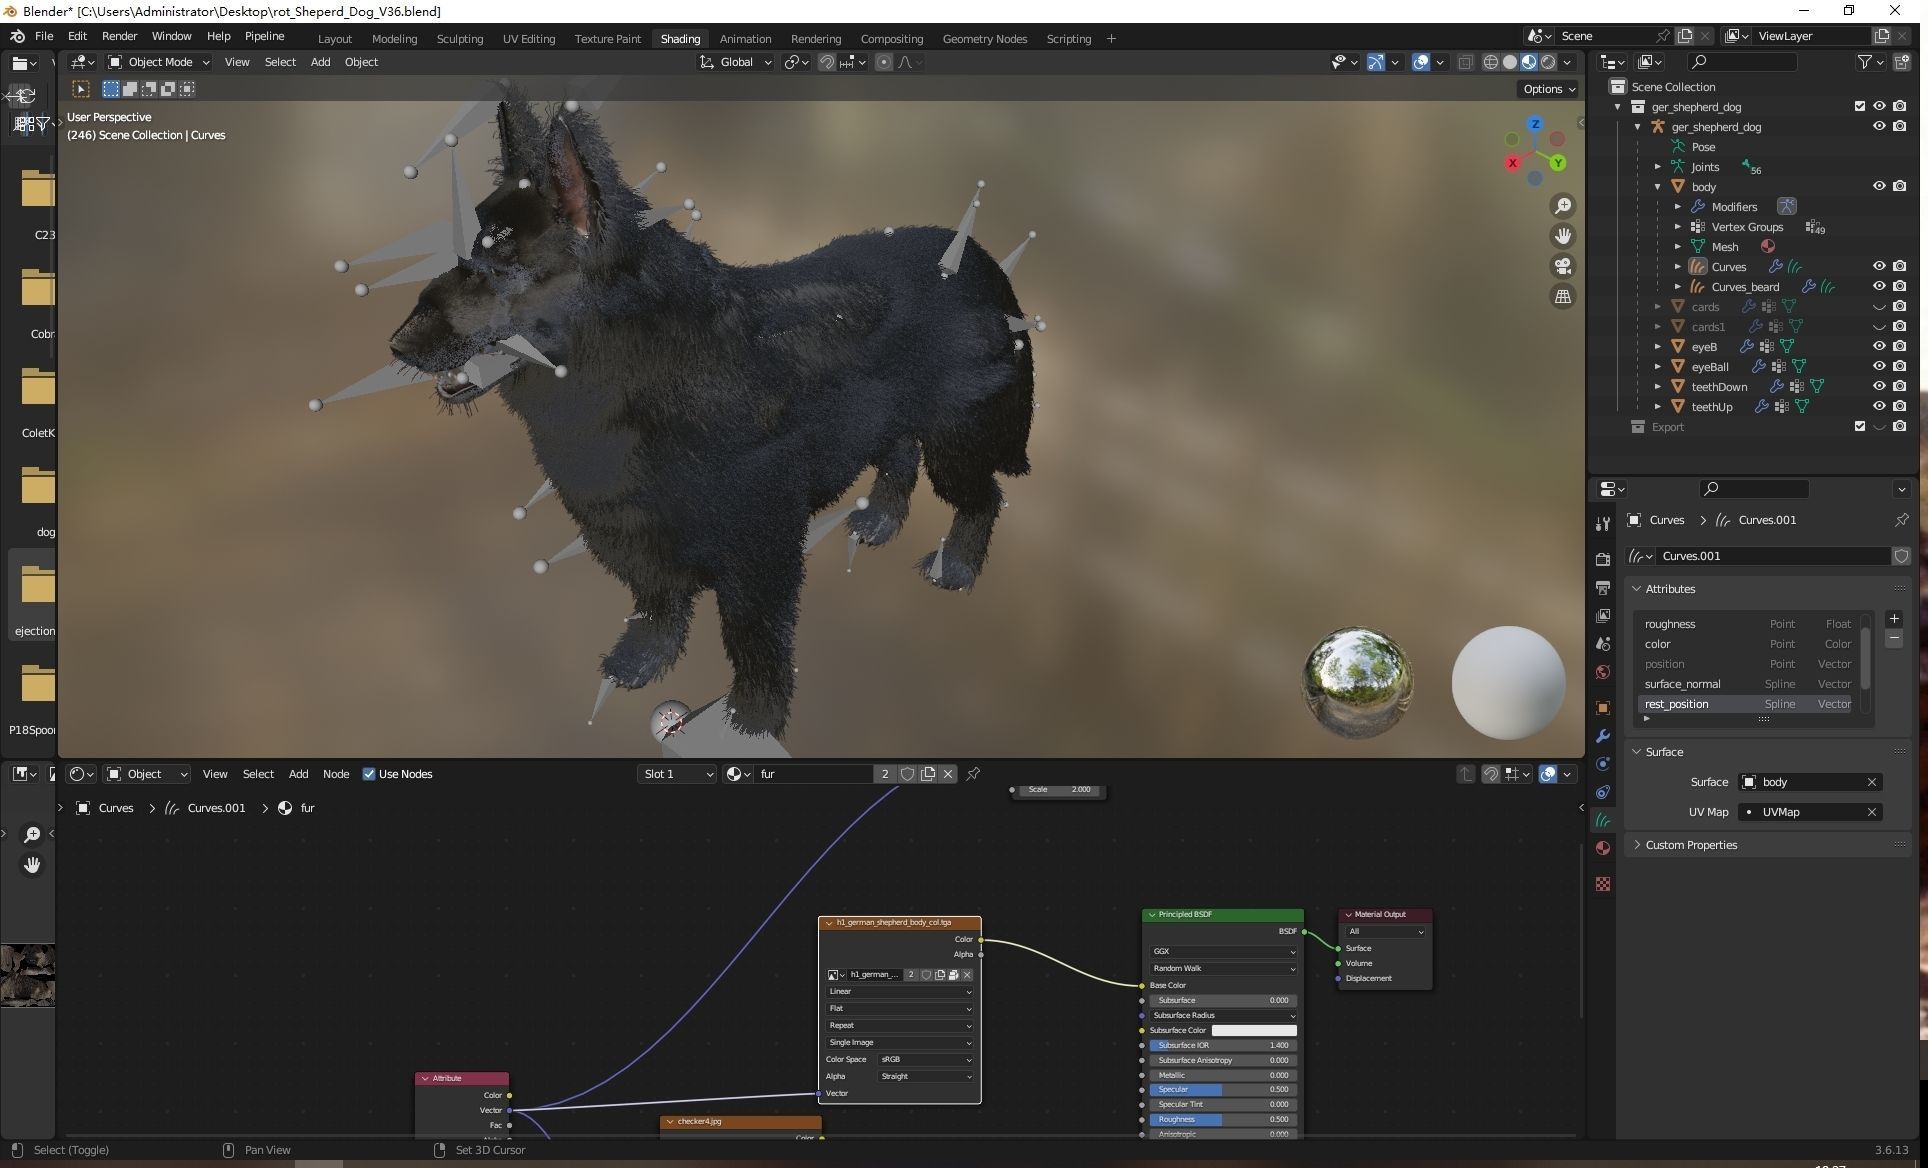Click the Curves breadcrumb in node editor

[115, 808]
